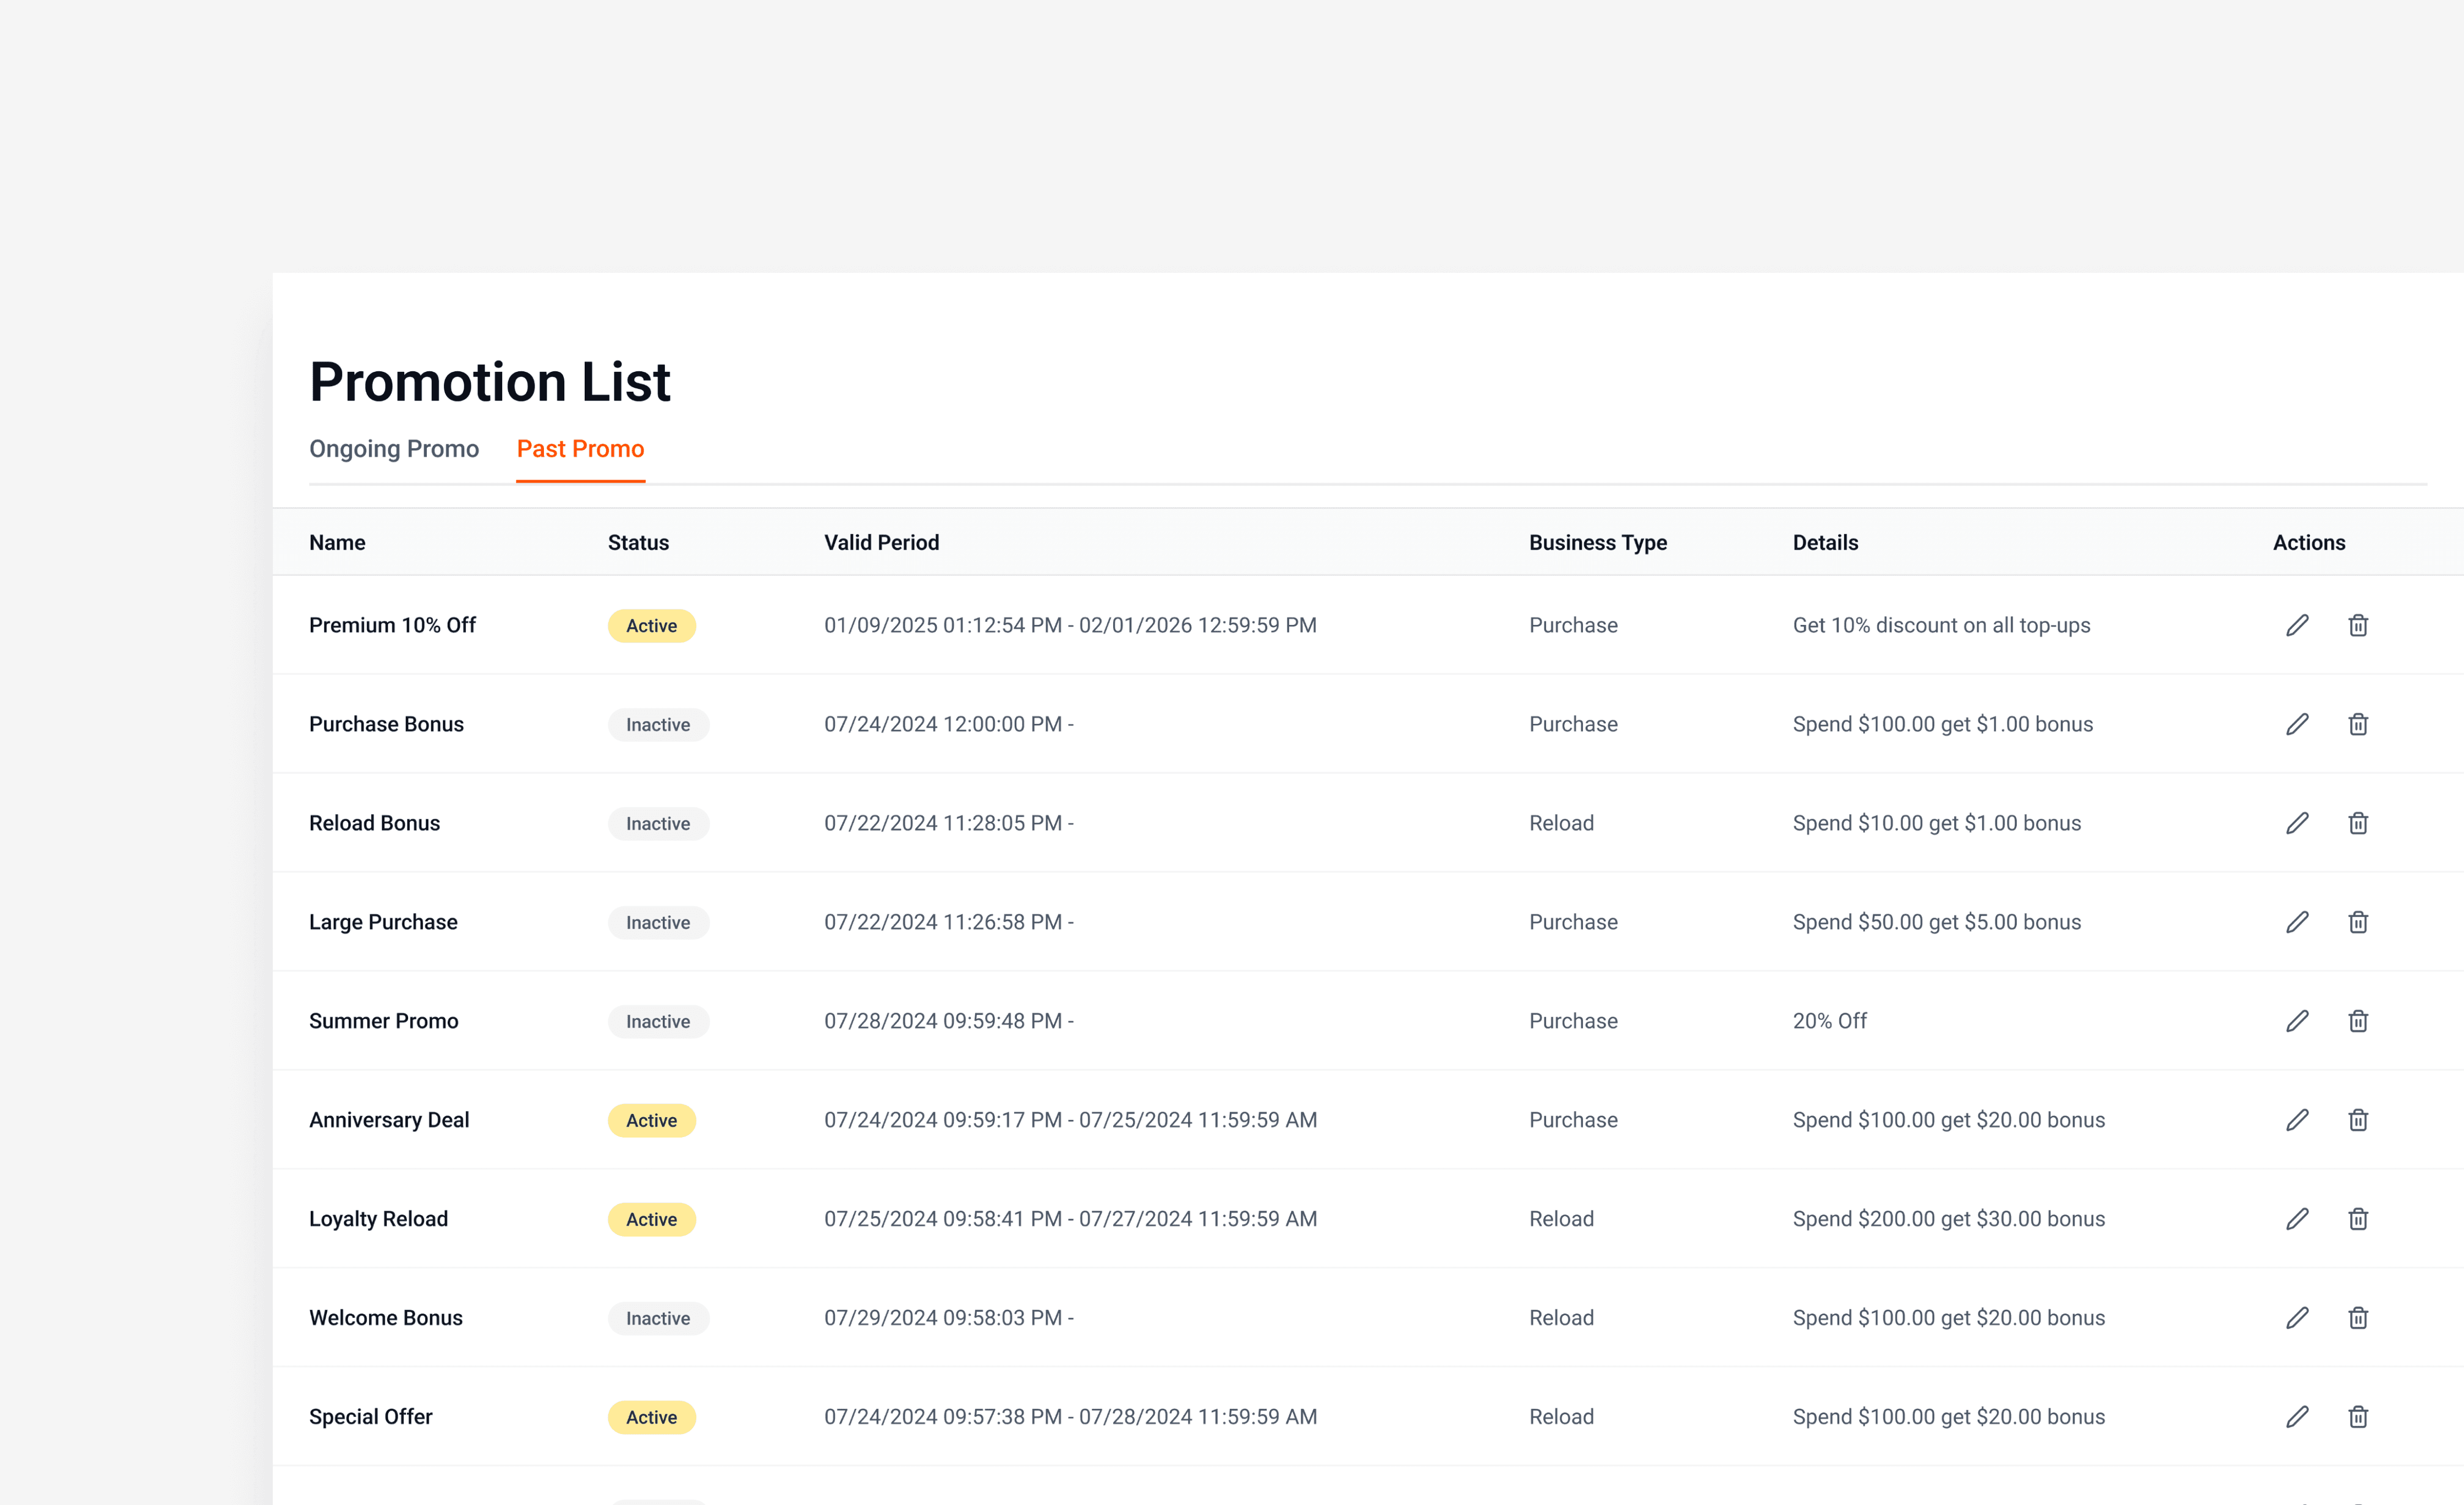
Task: Edit the Large Purchase promotion
Action: click(x=2297, y=922)
